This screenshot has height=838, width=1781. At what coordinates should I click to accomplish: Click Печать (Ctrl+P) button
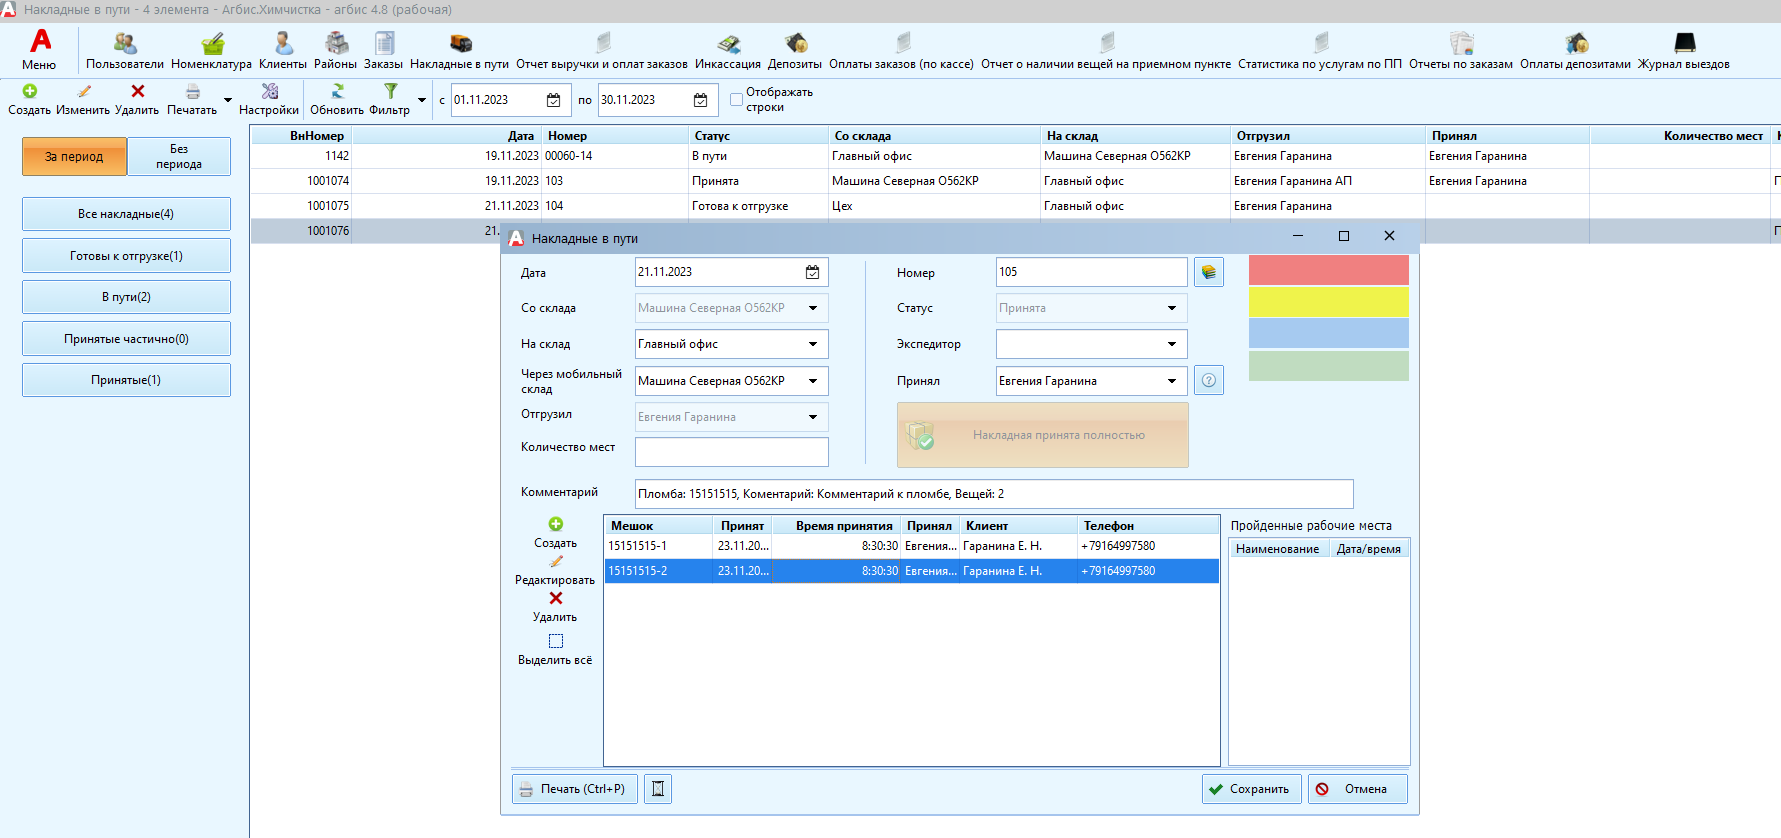[575, 789]
